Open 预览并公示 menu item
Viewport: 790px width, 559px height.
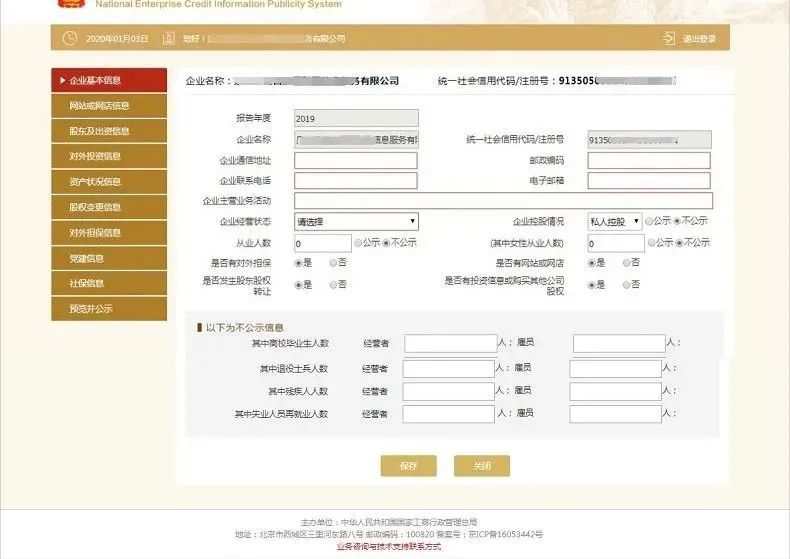coord(109,309)
